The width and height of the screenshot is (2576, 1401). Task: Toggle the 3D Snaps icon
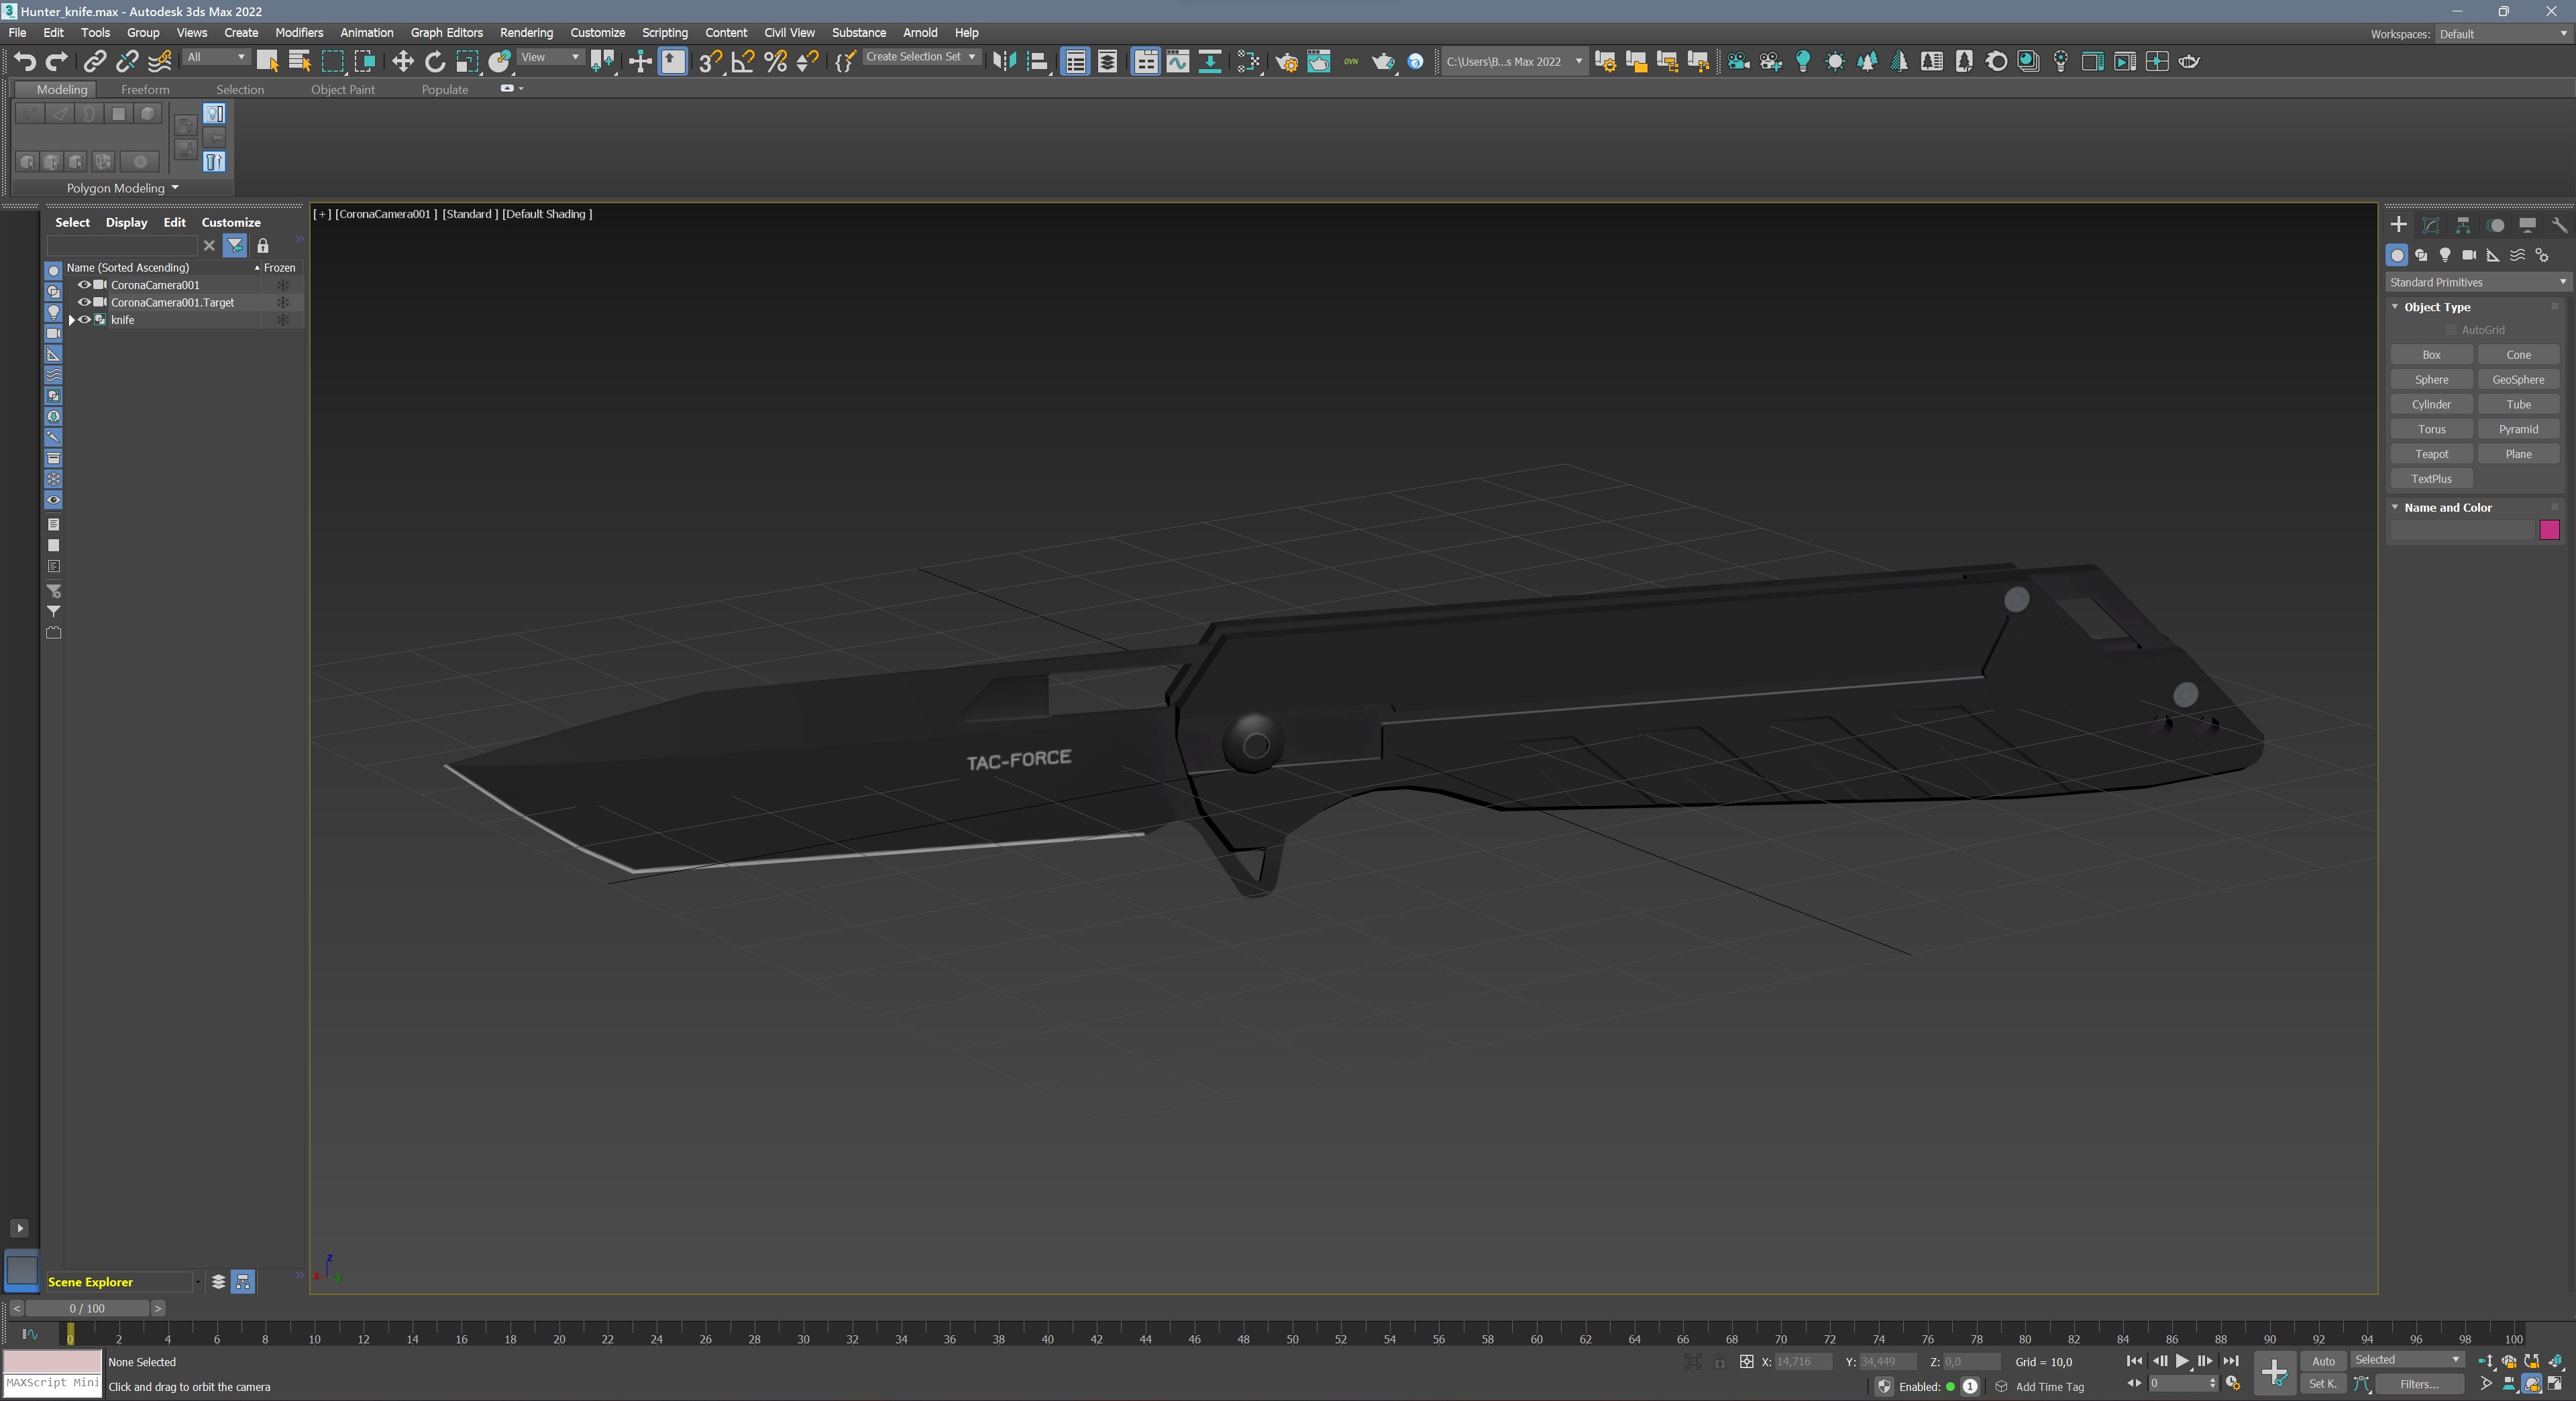pos(710,62)
